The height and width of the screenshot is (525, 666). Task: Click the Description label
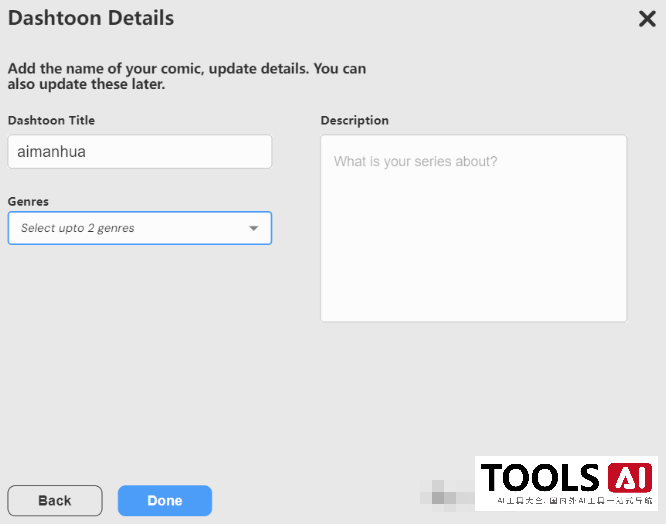click(354, 120)
